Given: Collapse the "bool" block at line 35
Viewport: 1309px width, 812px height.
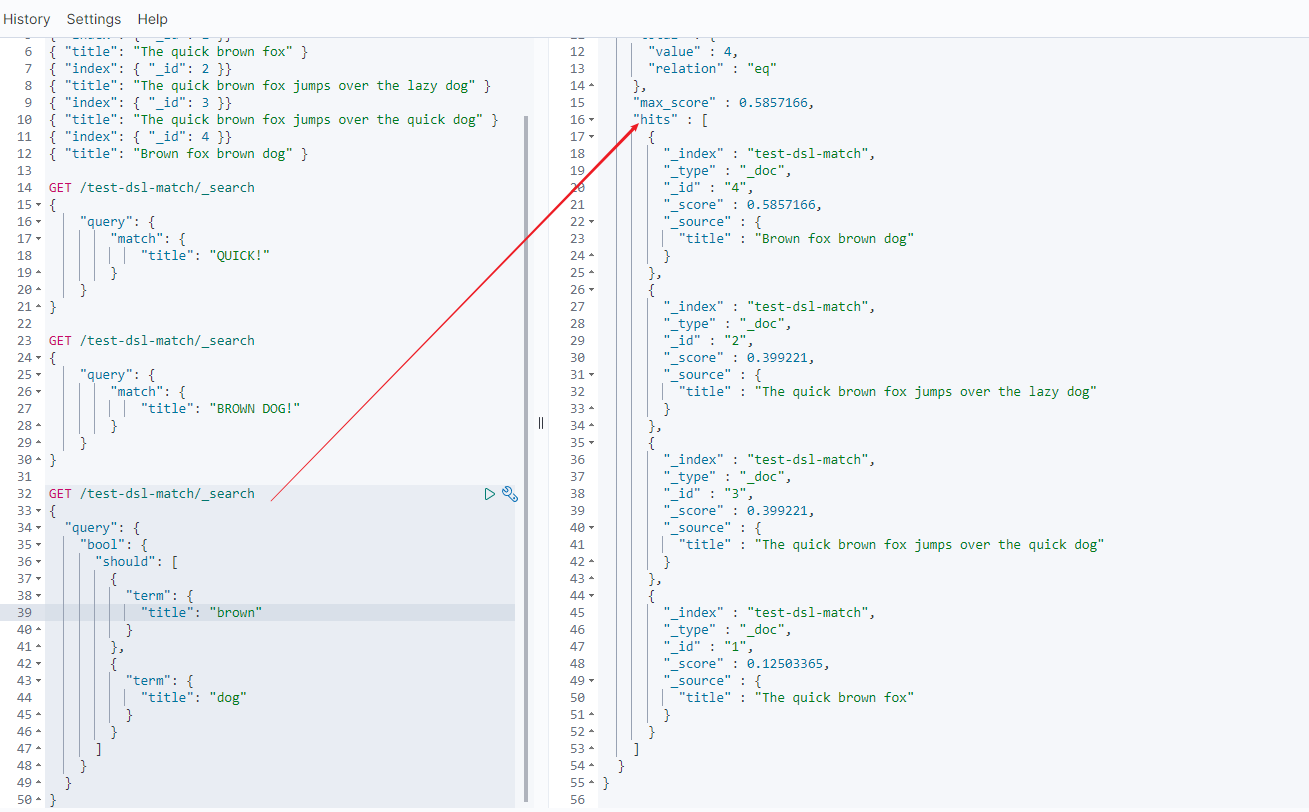Looking at the screenshot, I should coord(38,545).
